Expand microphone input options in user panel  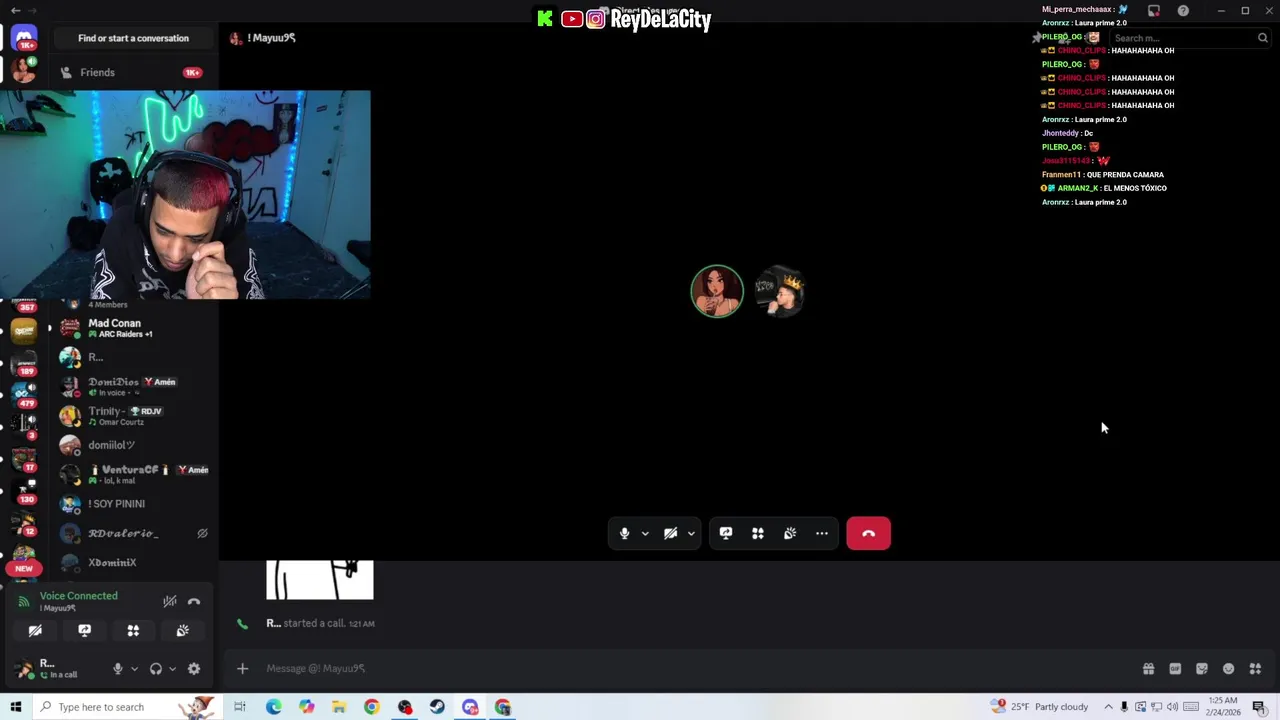coord(134,669)
